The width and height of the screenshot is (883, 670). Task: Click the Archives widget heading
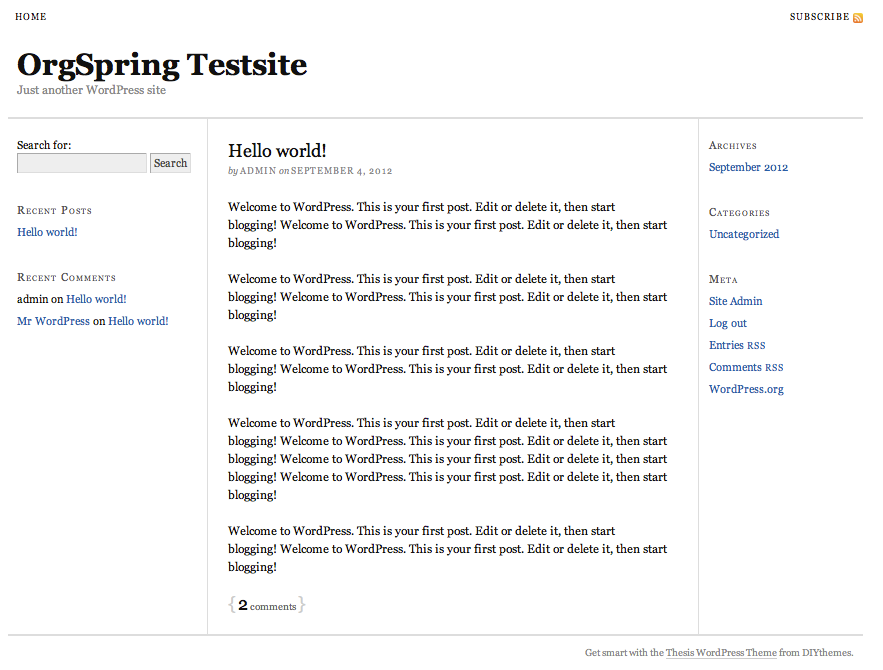click(733, 145)
